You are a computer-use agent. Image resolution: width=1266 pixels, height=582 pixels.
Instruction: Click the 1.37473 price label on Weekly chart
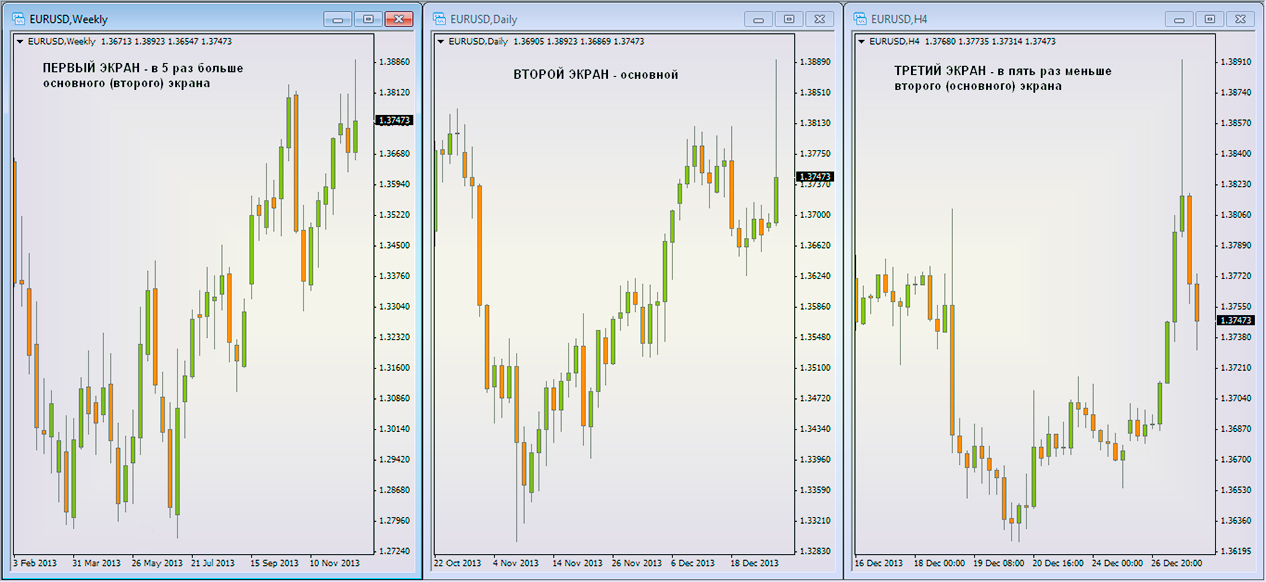tap(394, 120)
